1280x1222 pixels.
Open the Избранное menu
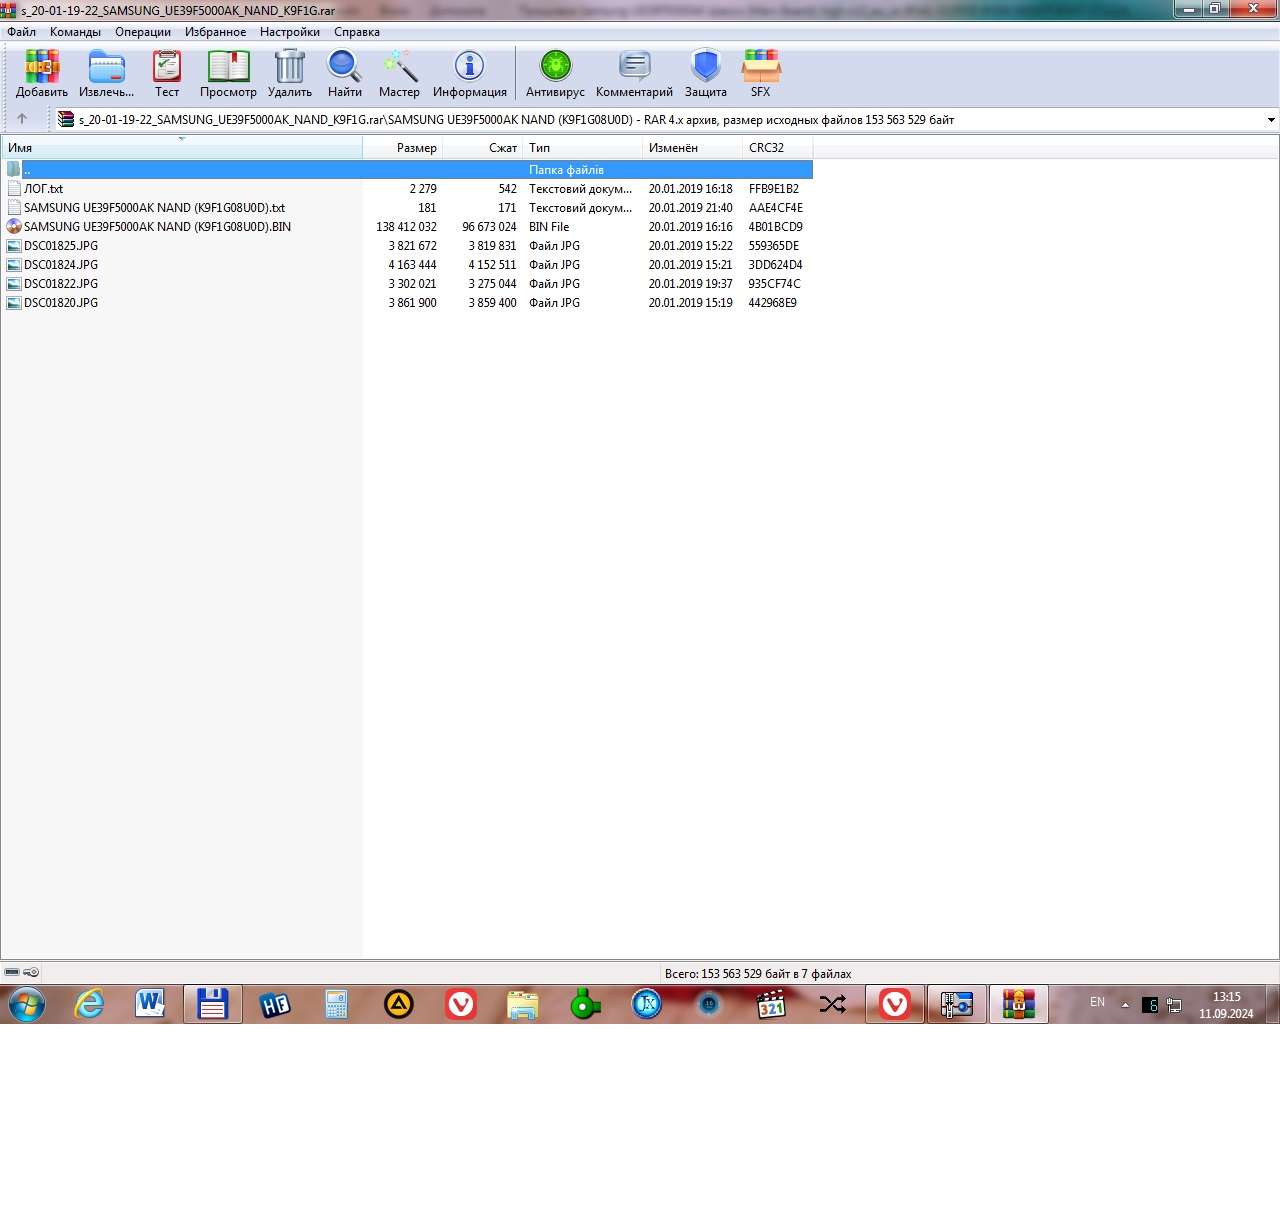[215, 32]
